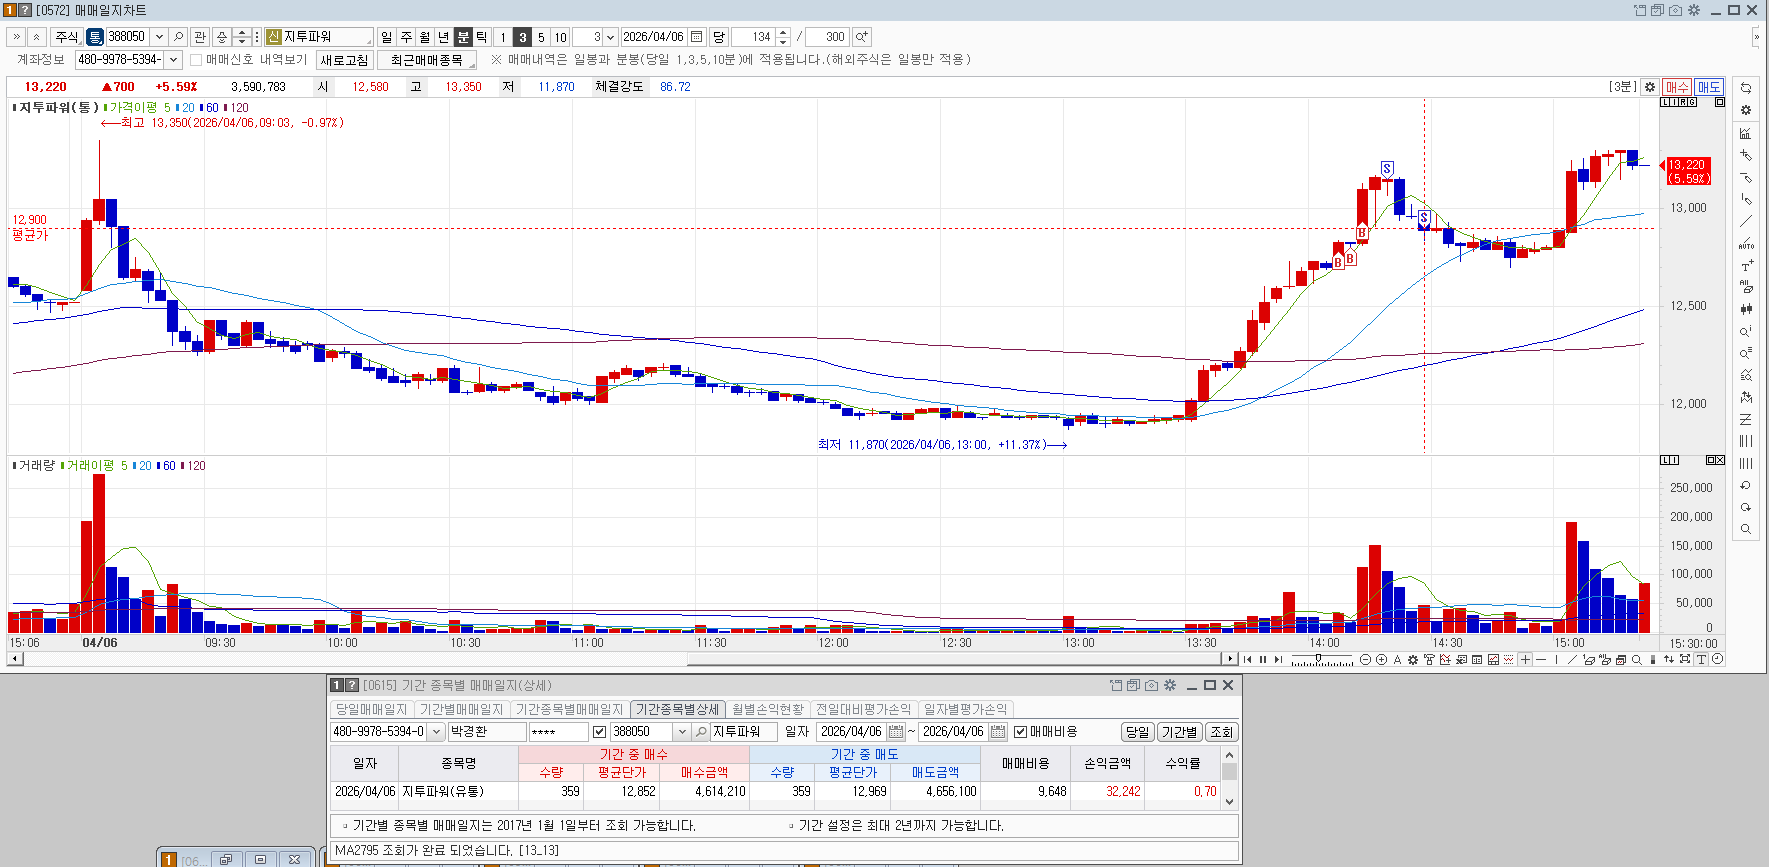Open 최근매매종목 dropdown
This screenshot has width=1769, height=867.
(427, 60)
